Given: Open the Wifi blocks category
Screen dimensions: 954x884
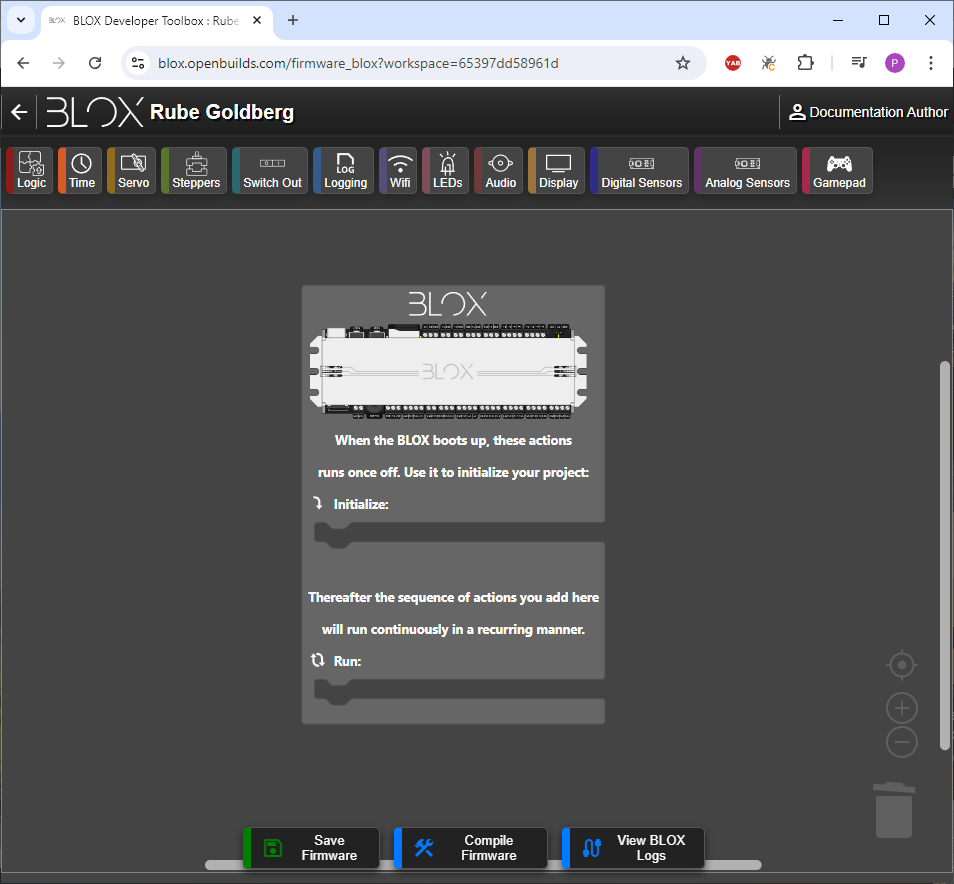Looking at the screenshot, I should [x=400, y=170].
